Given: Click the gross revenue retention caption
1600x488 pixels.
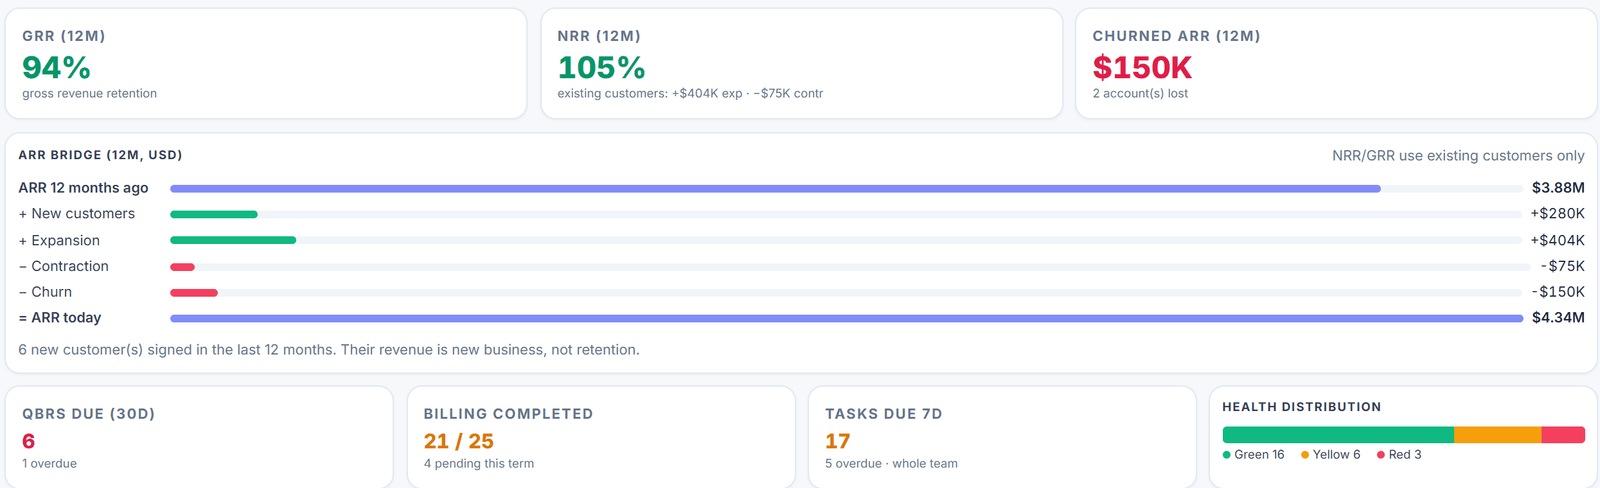Looking at the screenshot, I should point(90,93).
